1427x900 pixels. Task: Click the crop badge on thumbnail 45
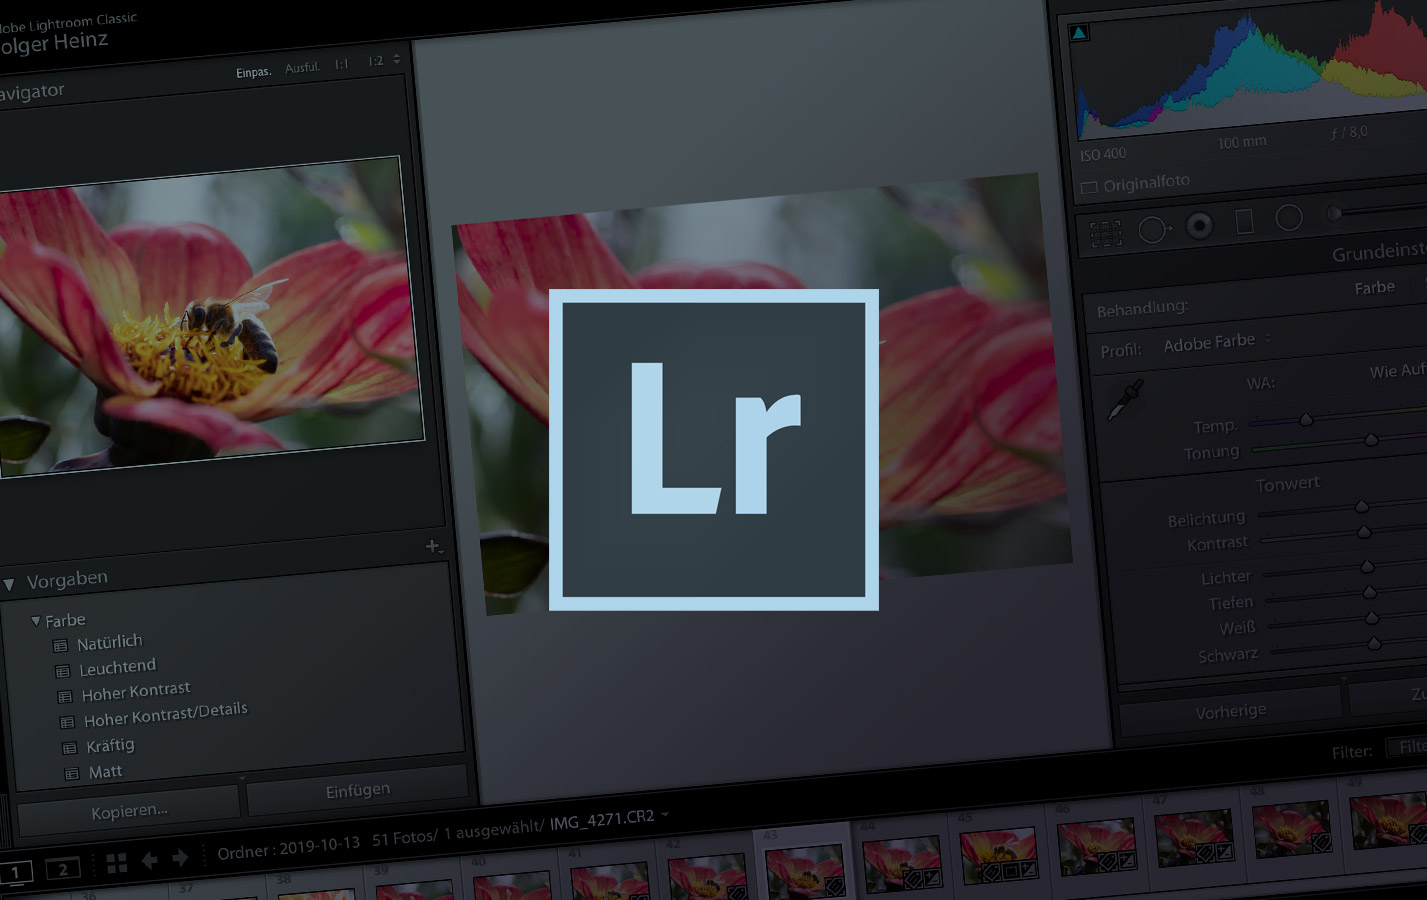[1012, 871]
